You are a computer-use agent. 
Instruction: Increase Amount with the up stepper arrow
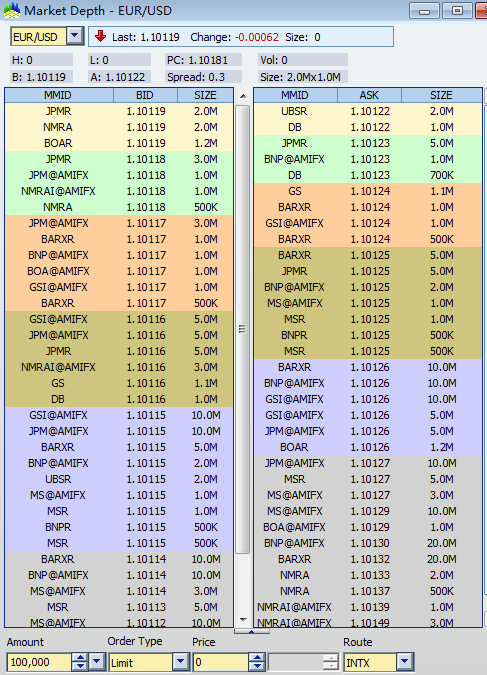80,658
